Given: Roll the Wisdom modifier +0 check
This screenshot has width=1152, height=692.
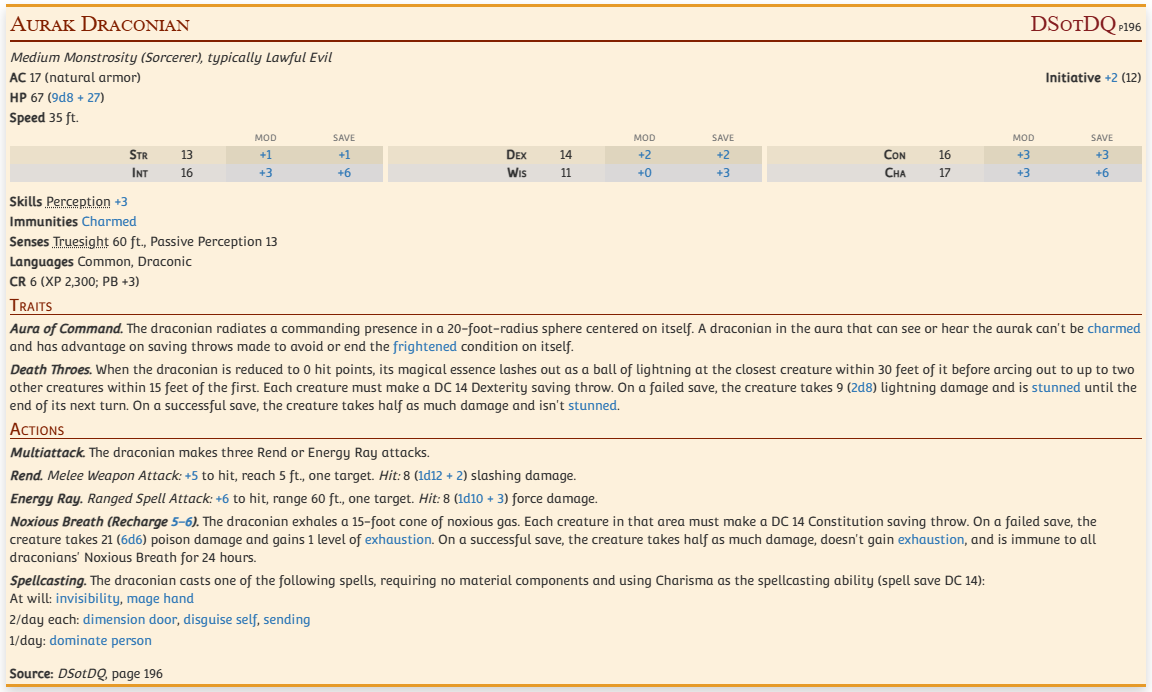Looking at the screenshot, I should pos(644,173).
